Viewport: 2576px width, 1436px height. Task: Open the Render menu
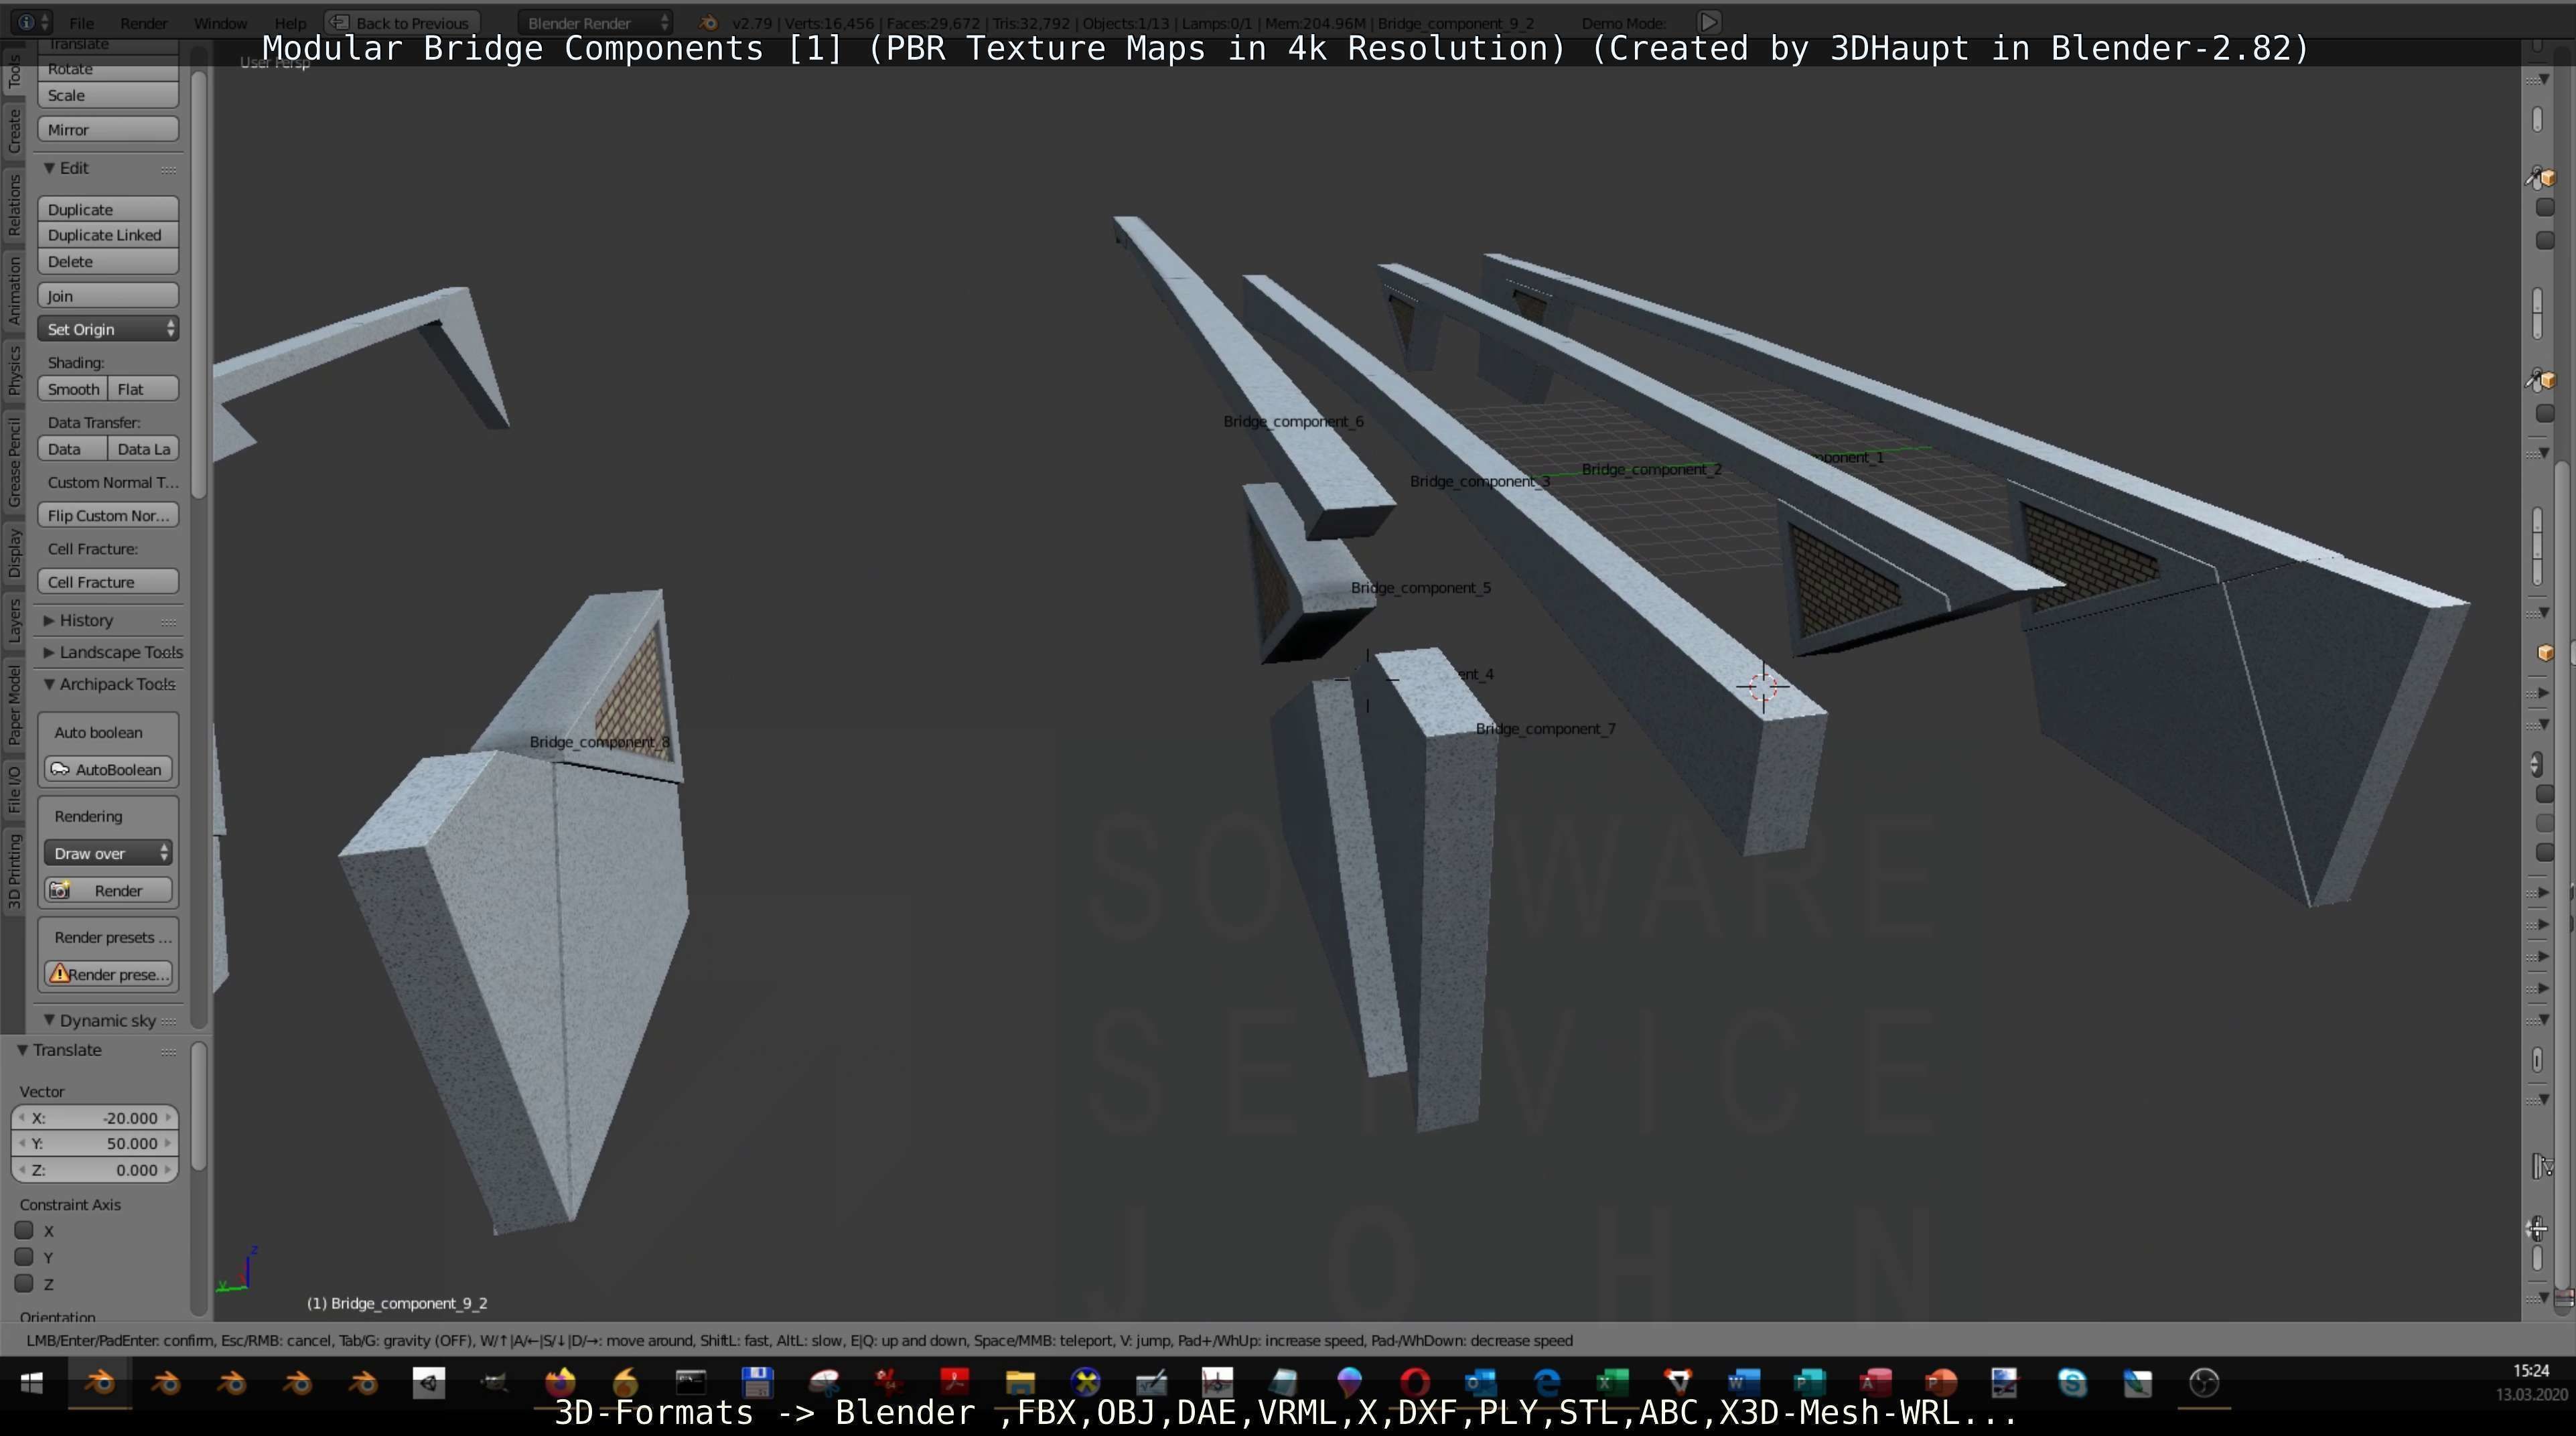coord(143,22)
